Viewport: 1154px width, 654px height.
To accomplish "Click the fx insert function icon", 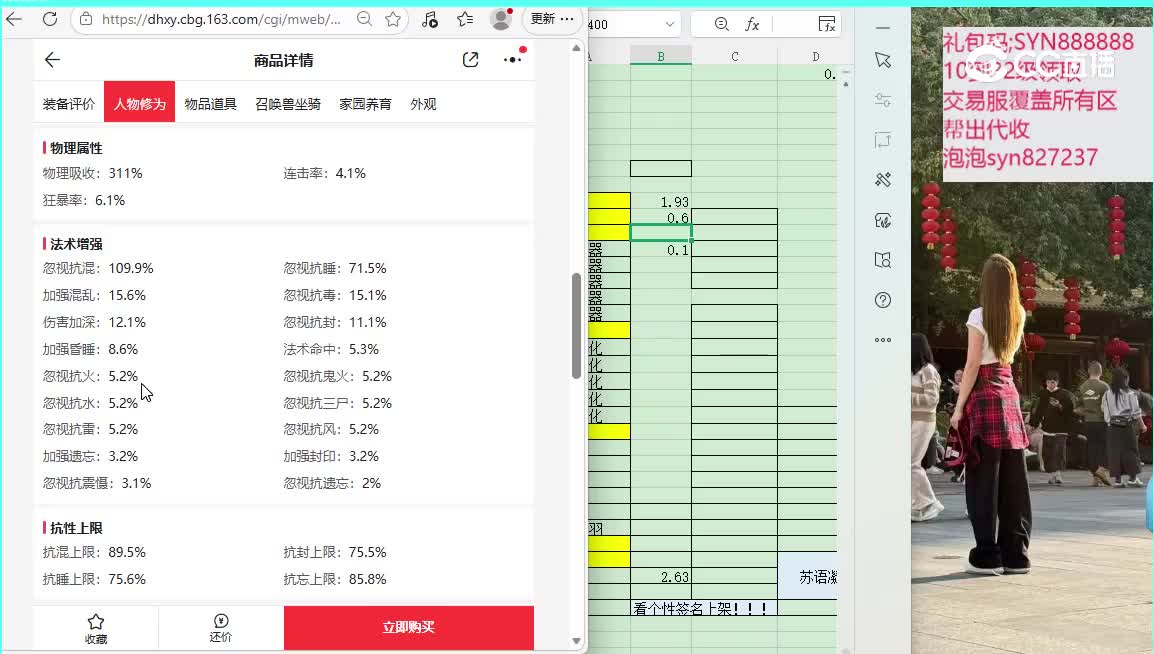I will click(752, 25).
